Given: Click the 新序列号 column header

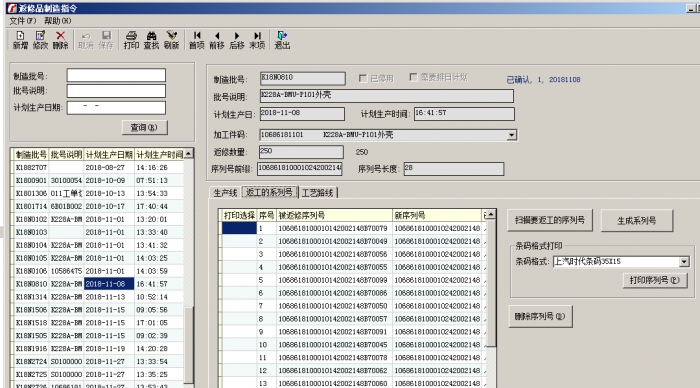Looking at the screenshot, I should point(437,215).
